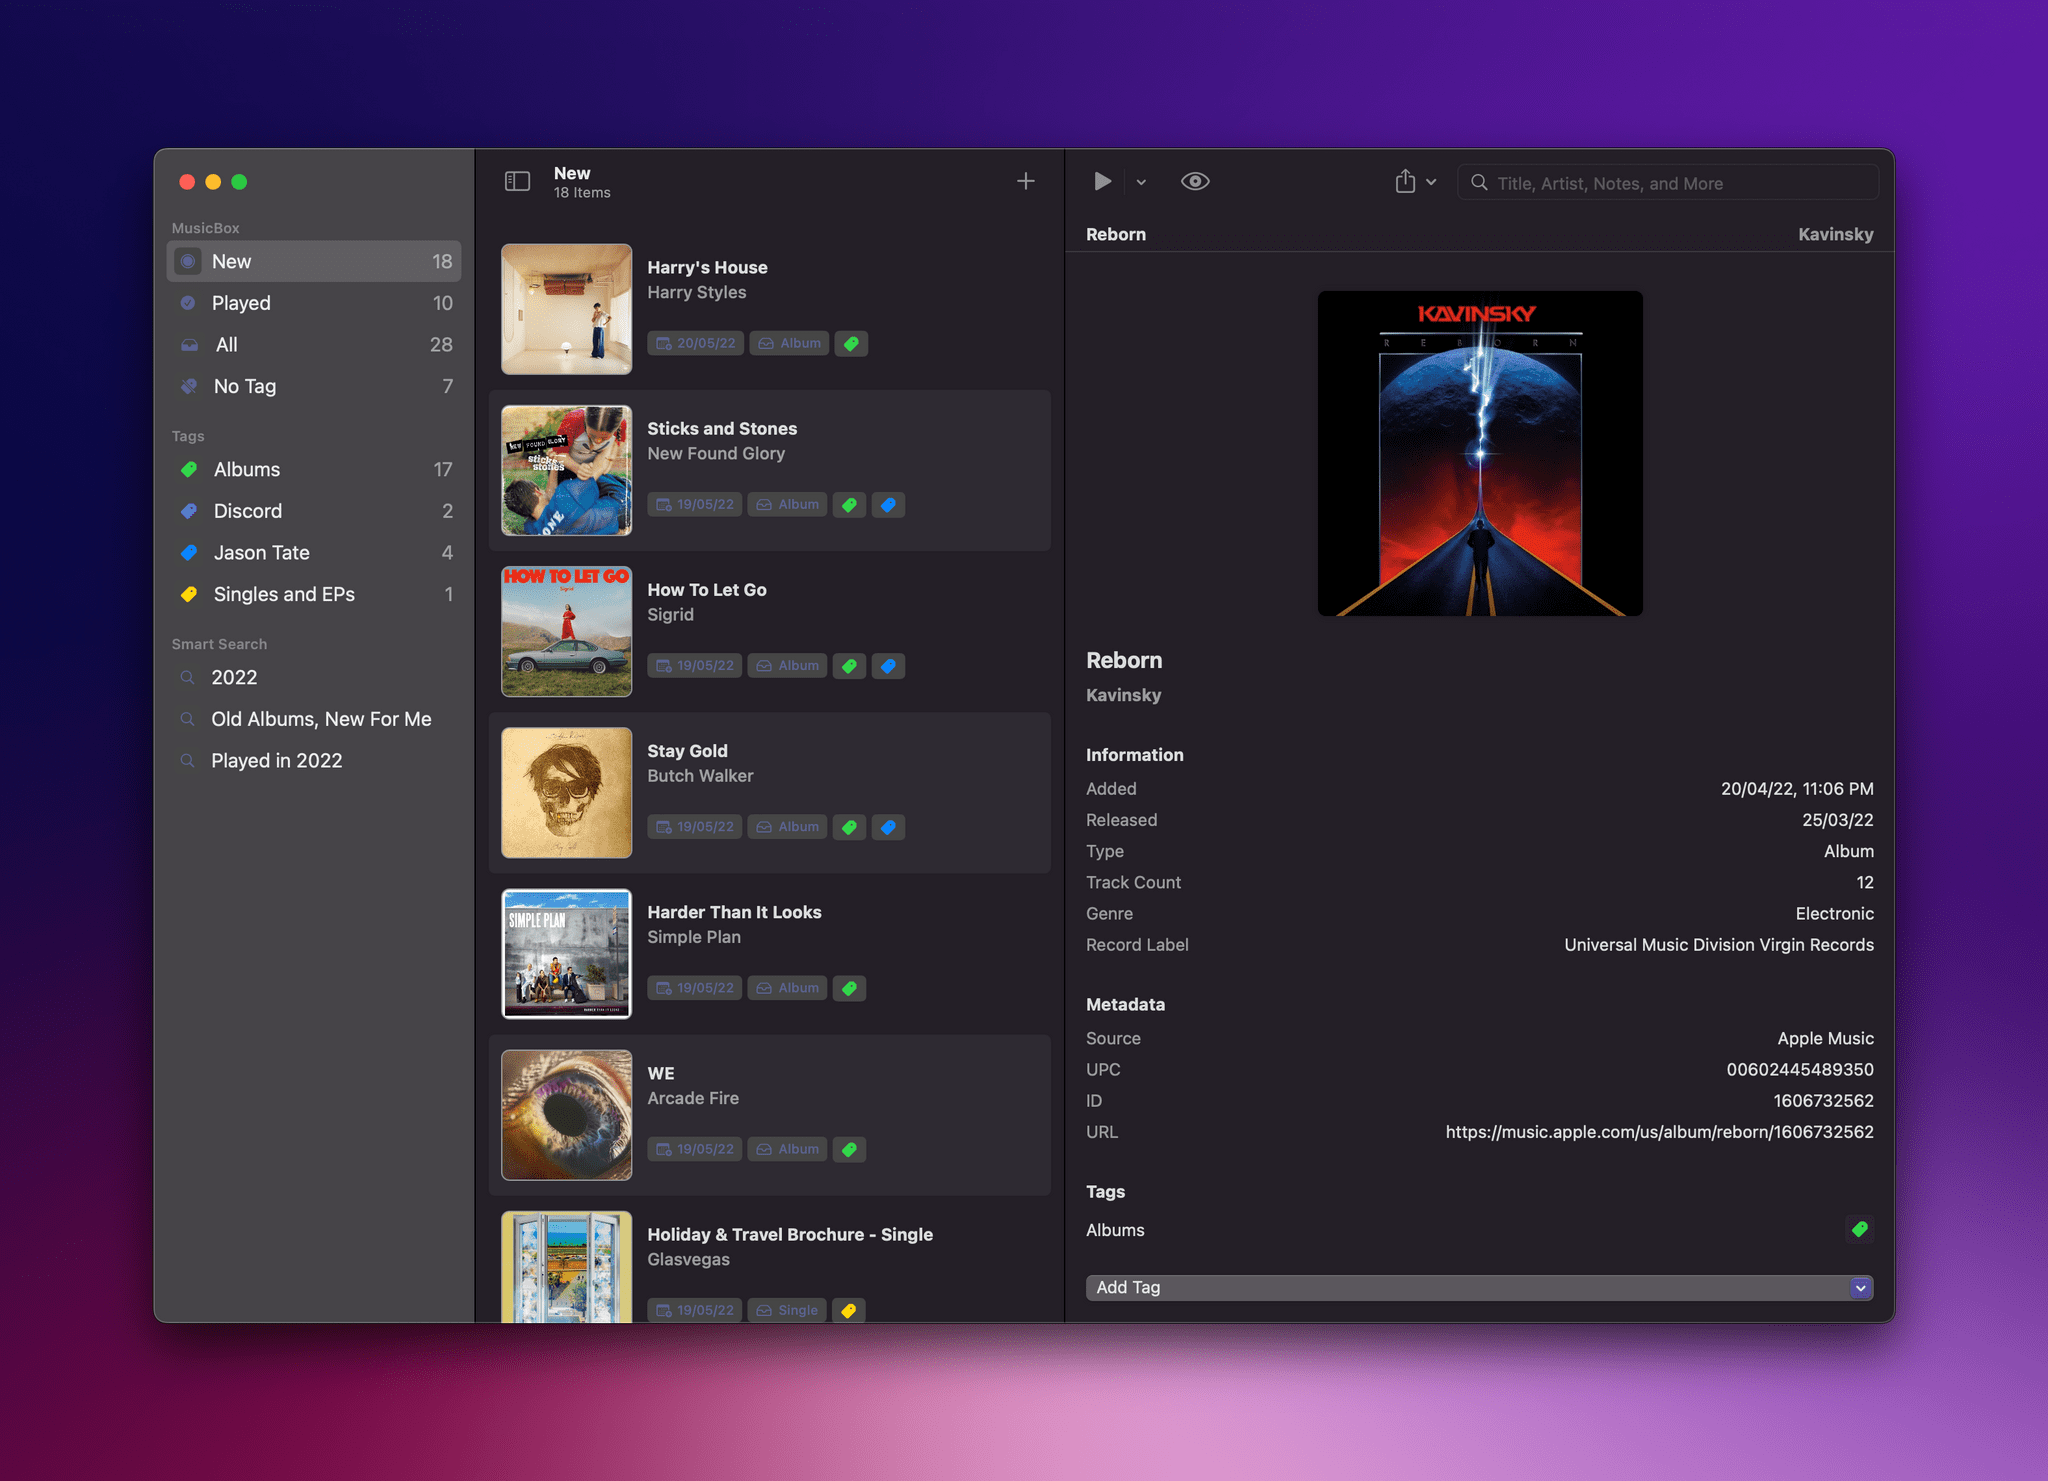2048x1481 pixels.
Task: Click 19/05/22 date badge on WE row
Action: pos(695,1149)
